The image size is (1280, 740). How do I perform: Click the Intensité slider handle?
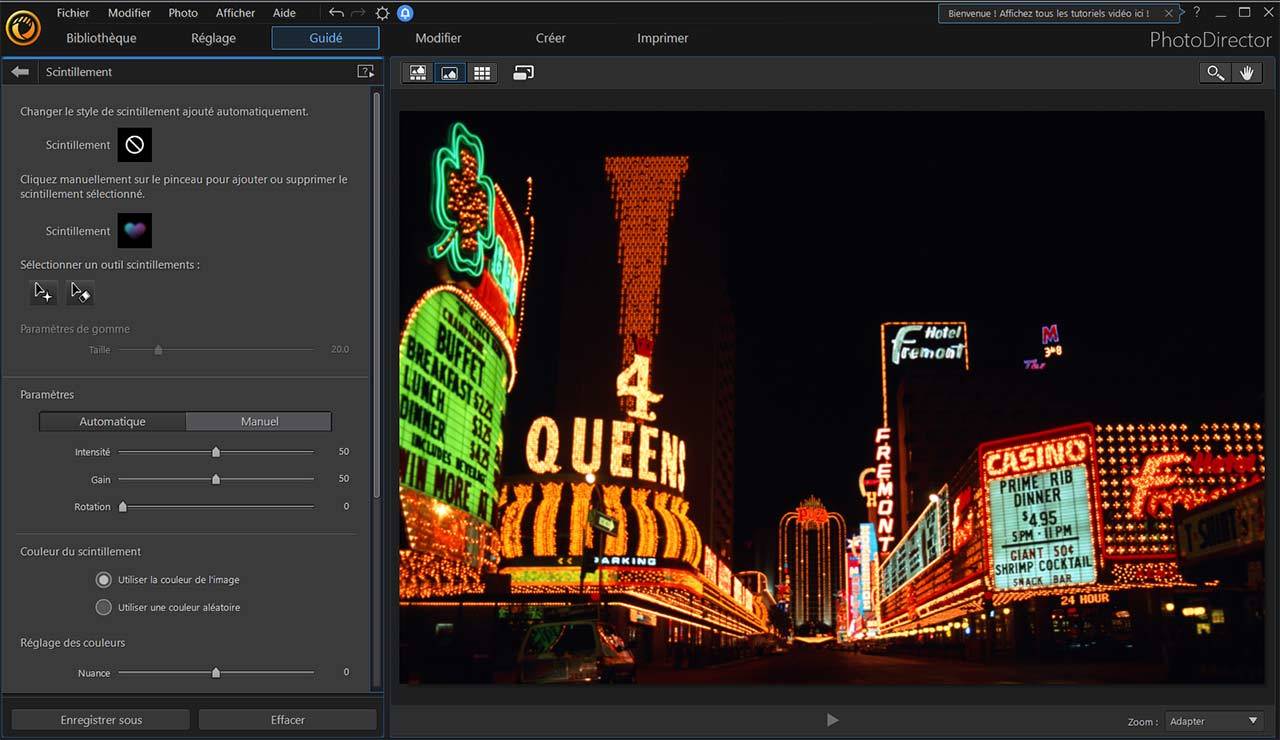coord(216,452)
